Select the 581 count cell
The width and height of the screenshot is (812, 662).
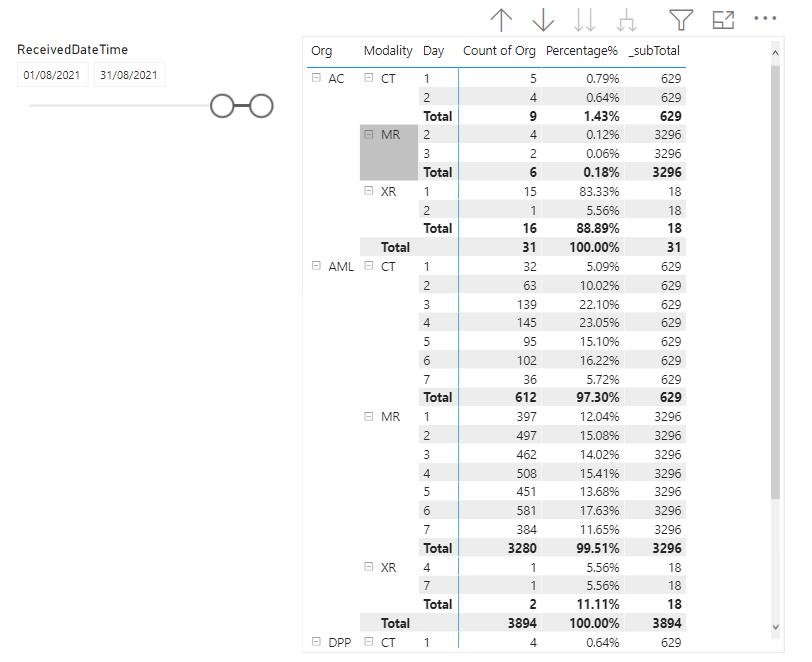point(500,511)
